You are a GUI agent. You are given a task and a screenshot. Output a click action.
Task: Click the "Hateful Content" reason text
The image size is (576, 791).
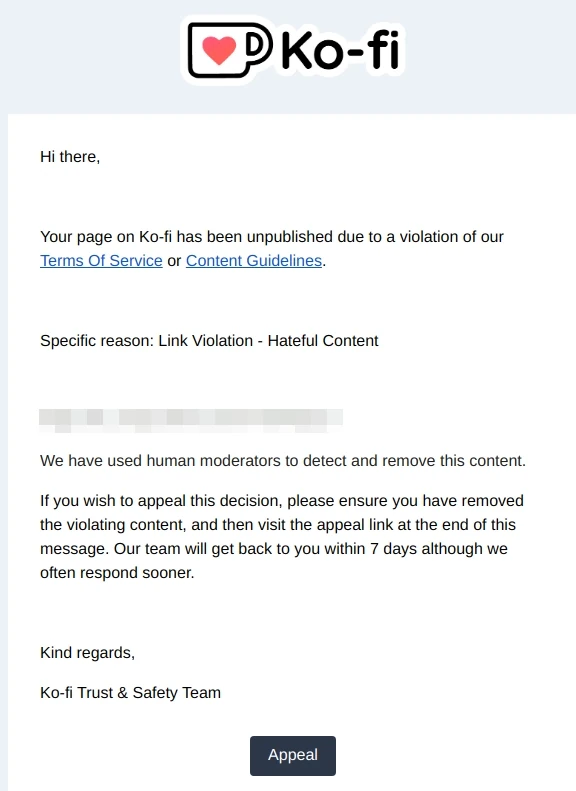[323, 341]
